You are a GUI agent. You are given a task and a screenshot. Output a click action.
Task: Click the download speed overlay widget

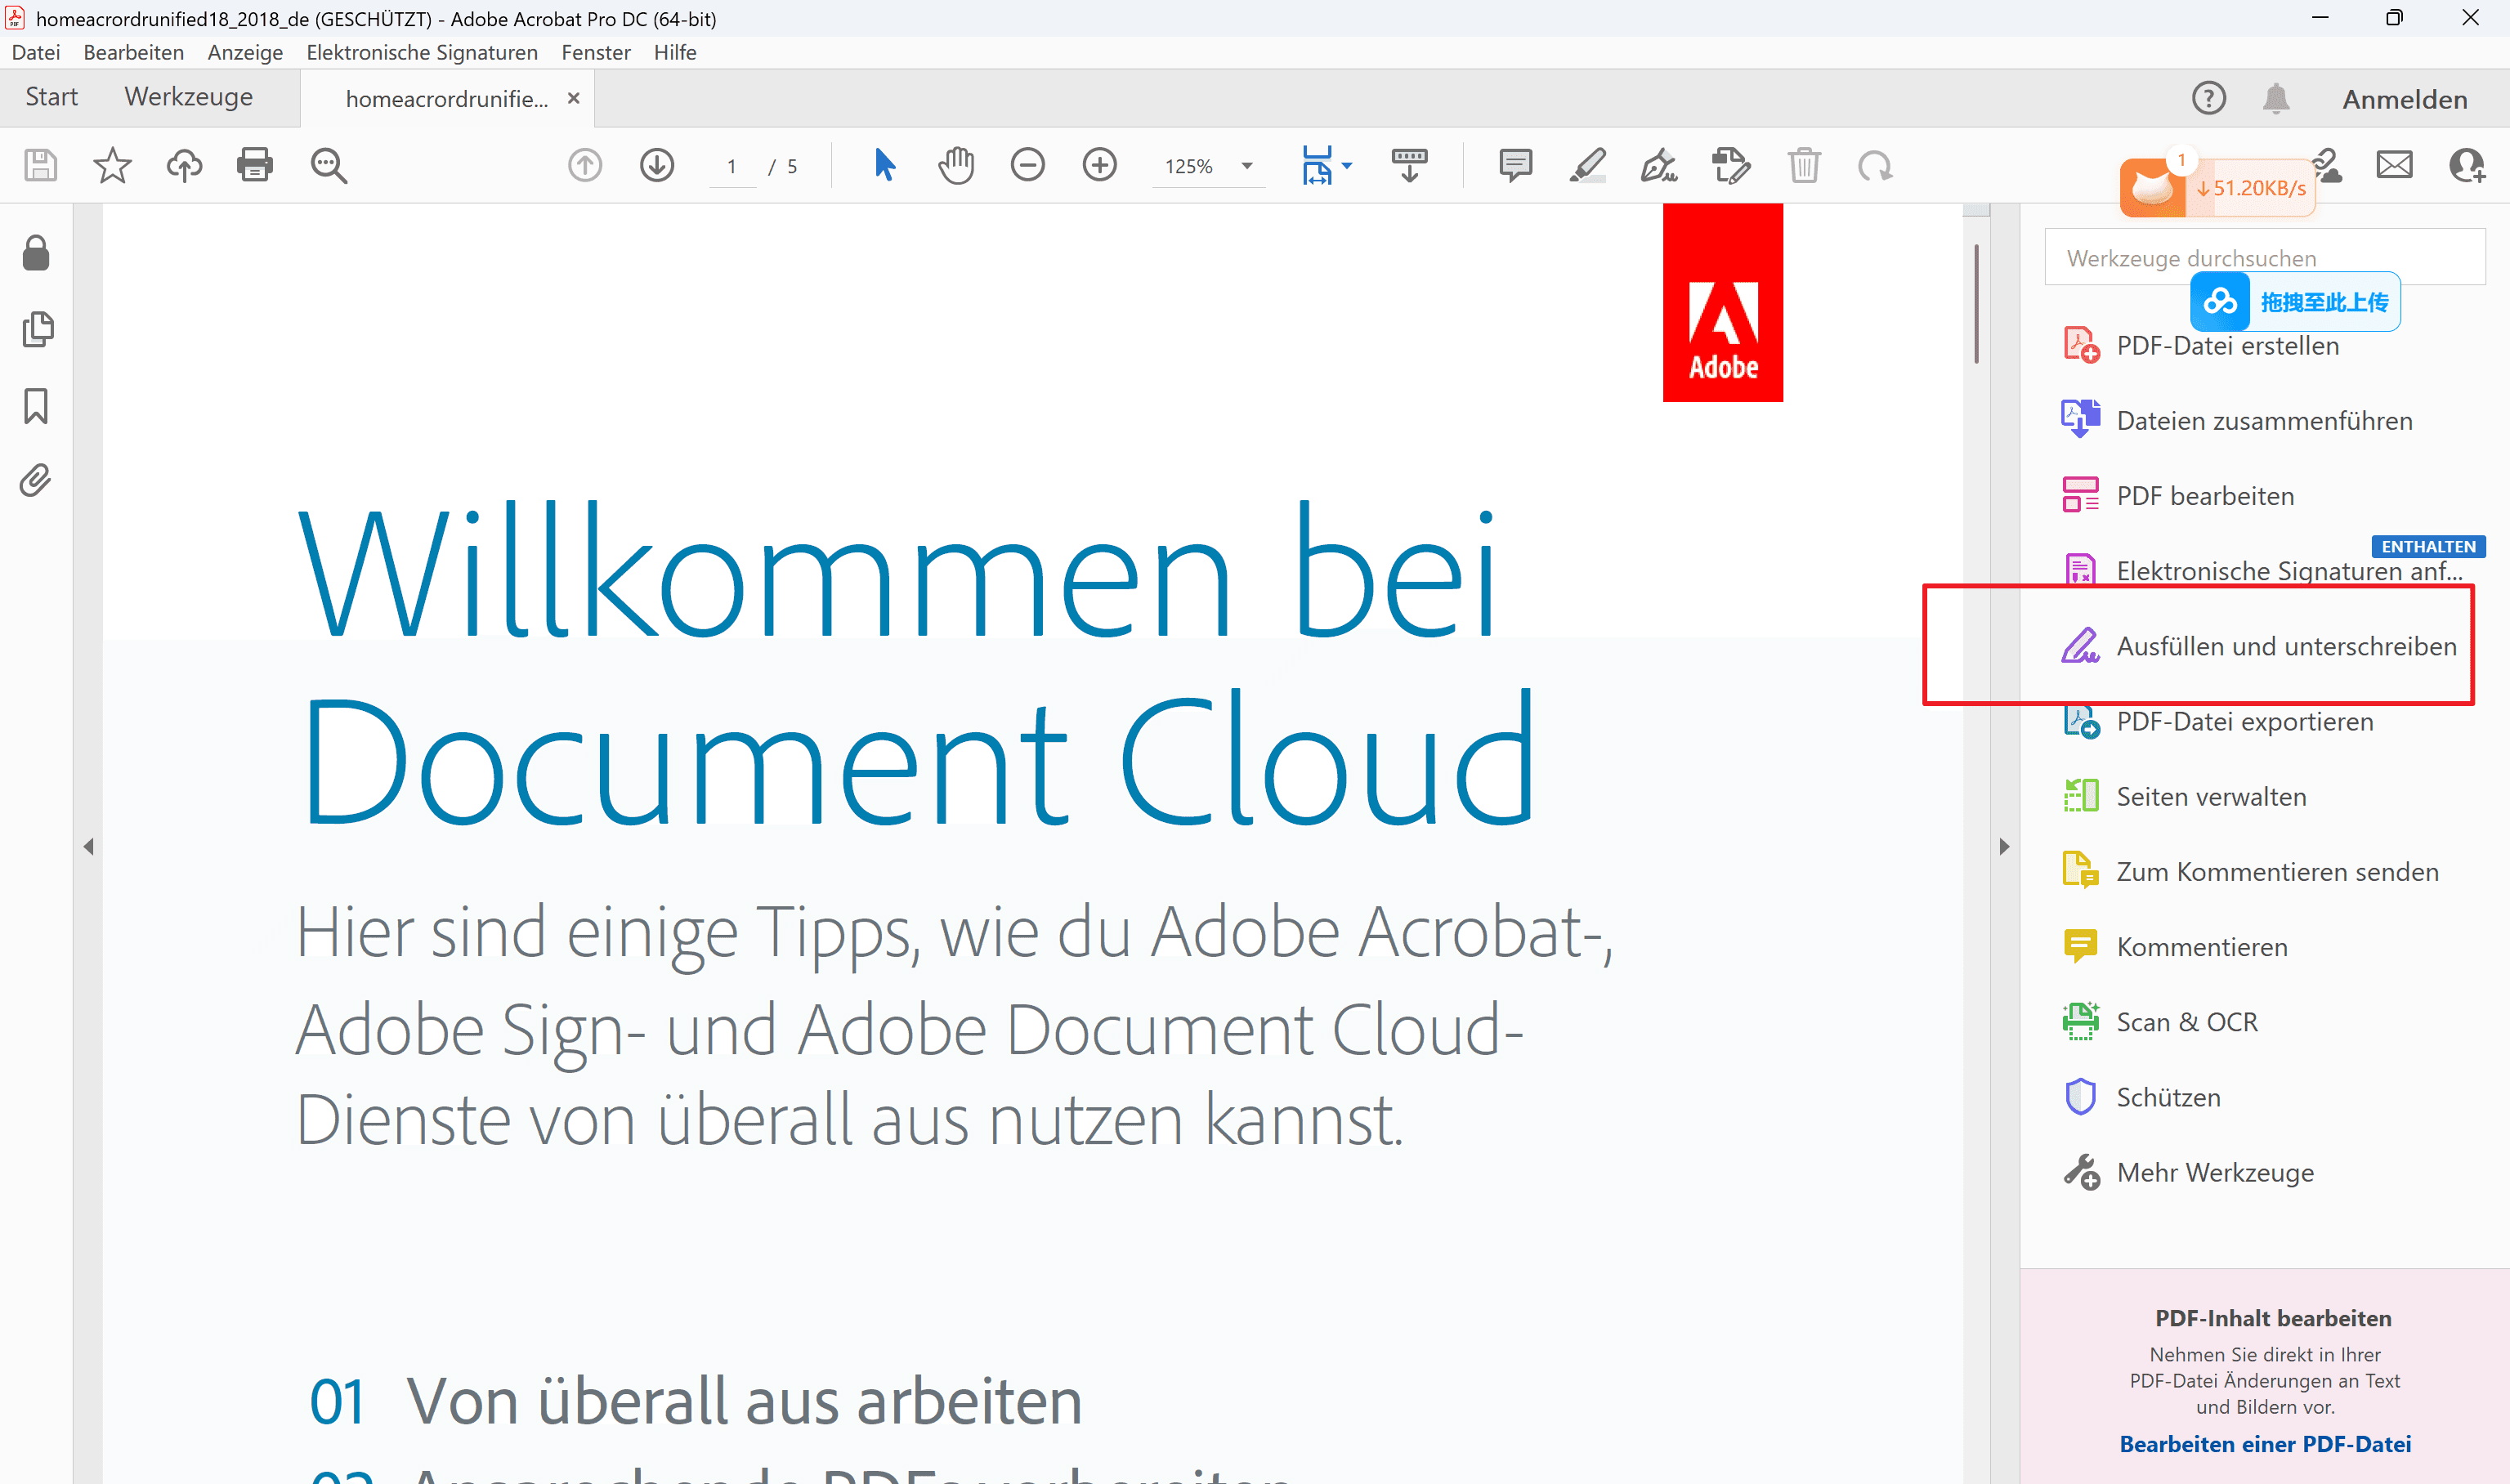pos(2217,187)
